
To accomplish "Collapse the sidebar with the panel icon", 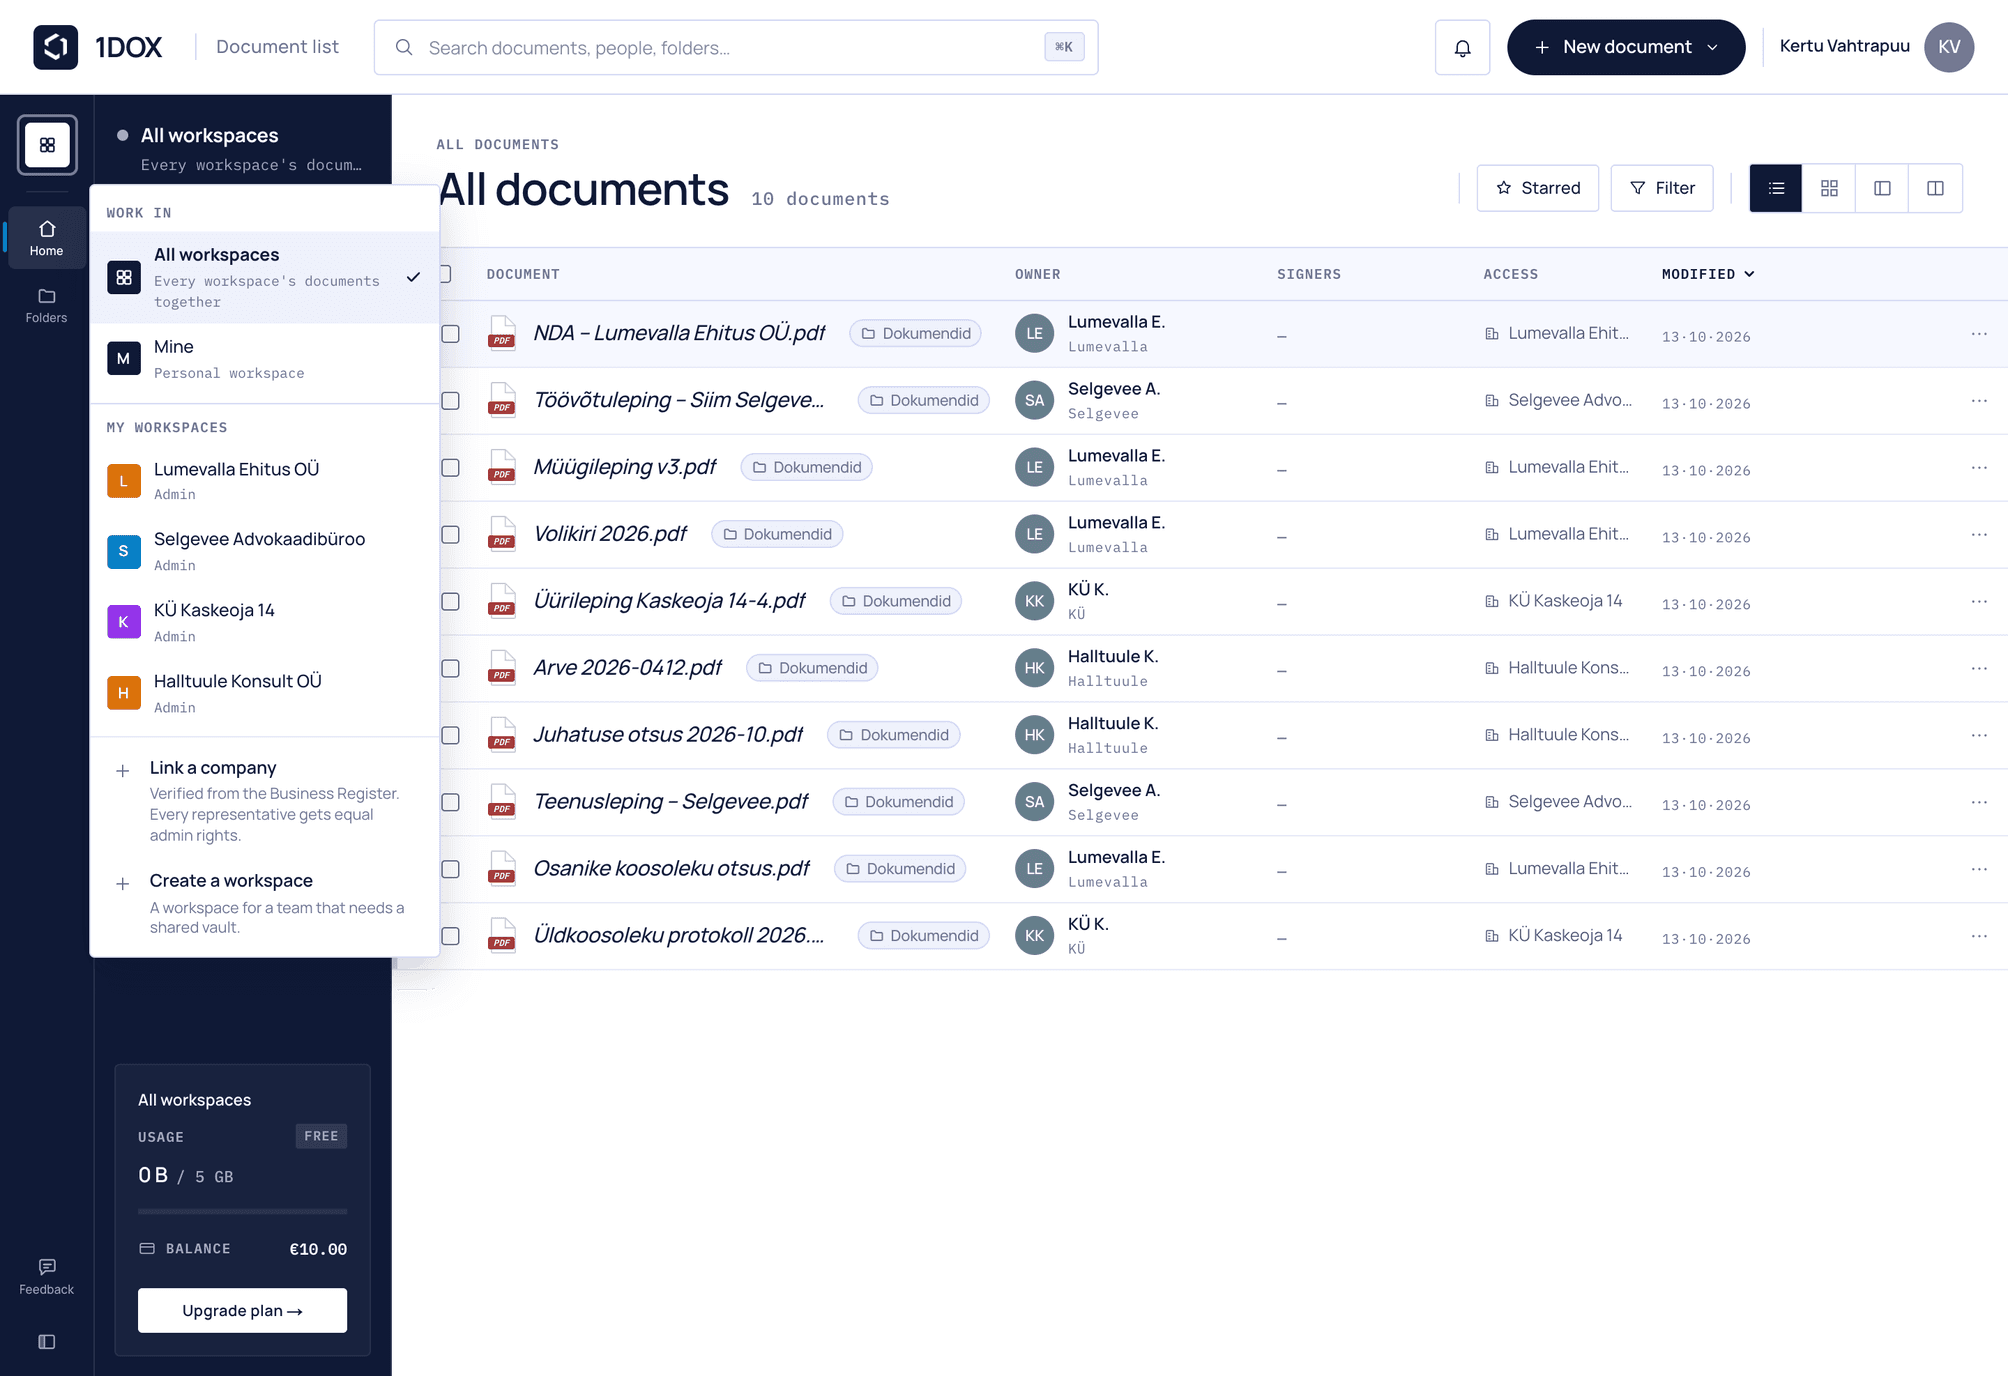I will pyautogui.click(x=46, y=1342).
